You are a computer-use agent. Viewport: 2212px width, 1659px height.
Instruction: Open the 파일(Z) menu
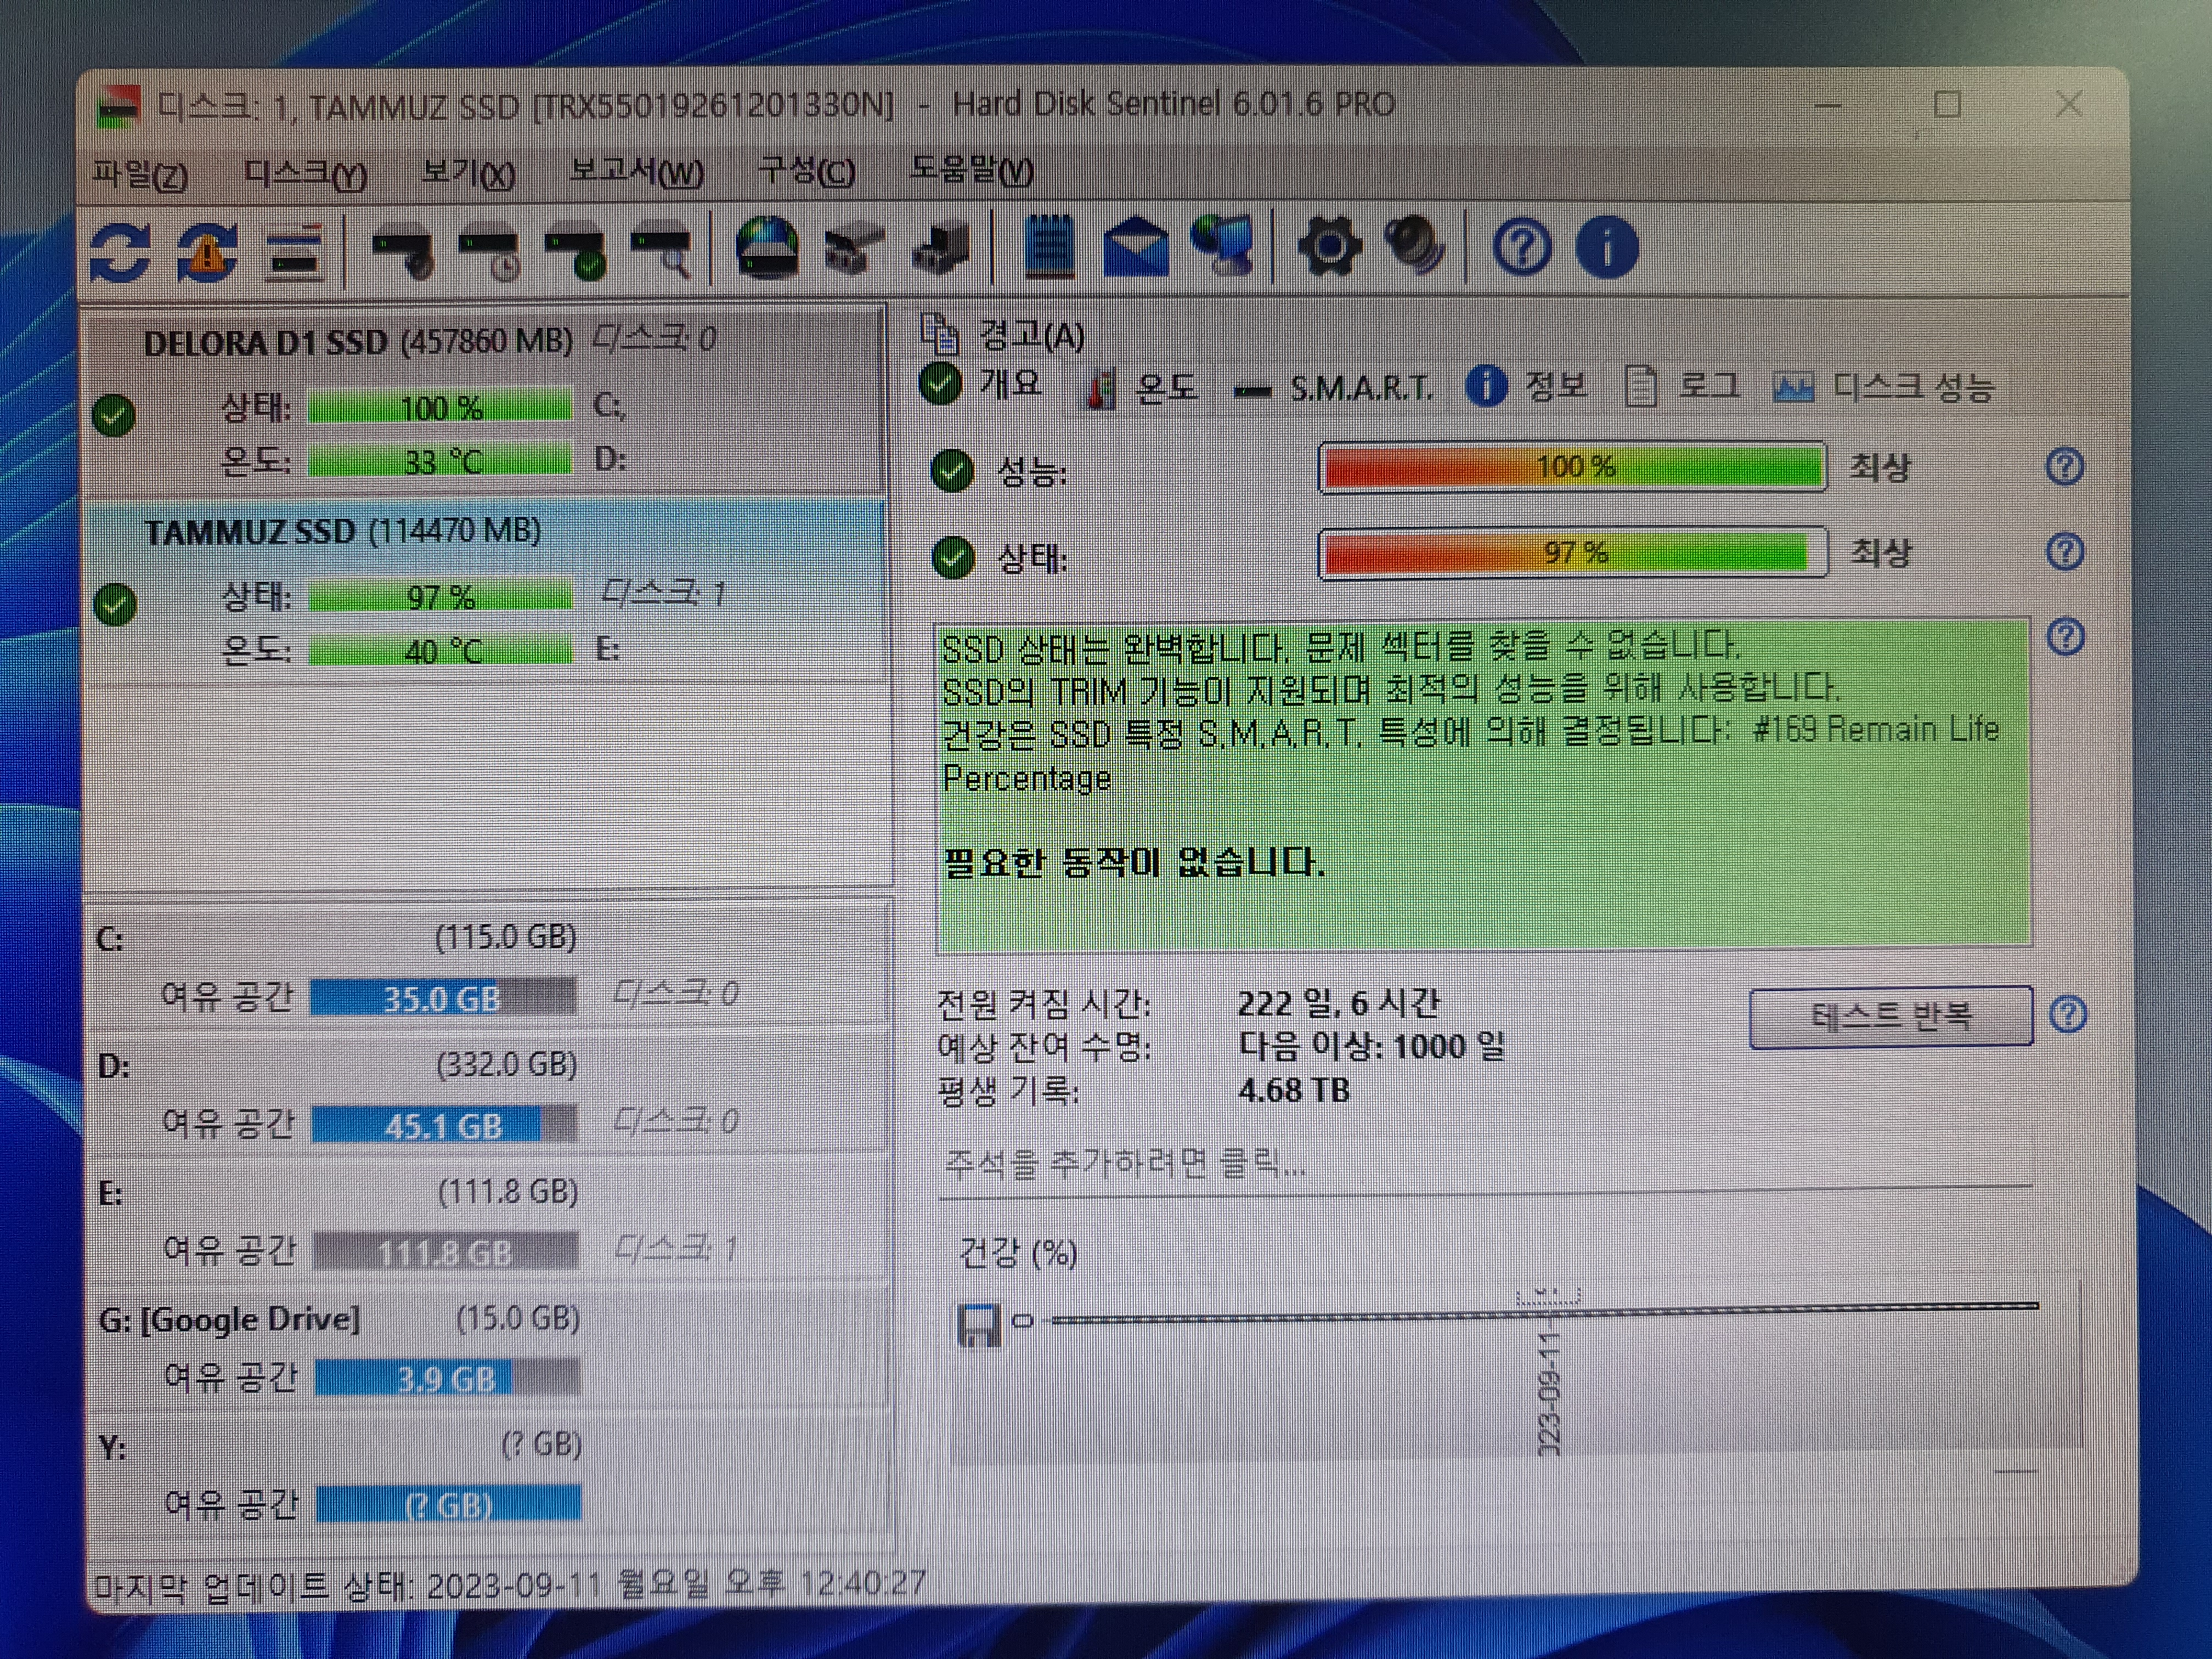140,175
